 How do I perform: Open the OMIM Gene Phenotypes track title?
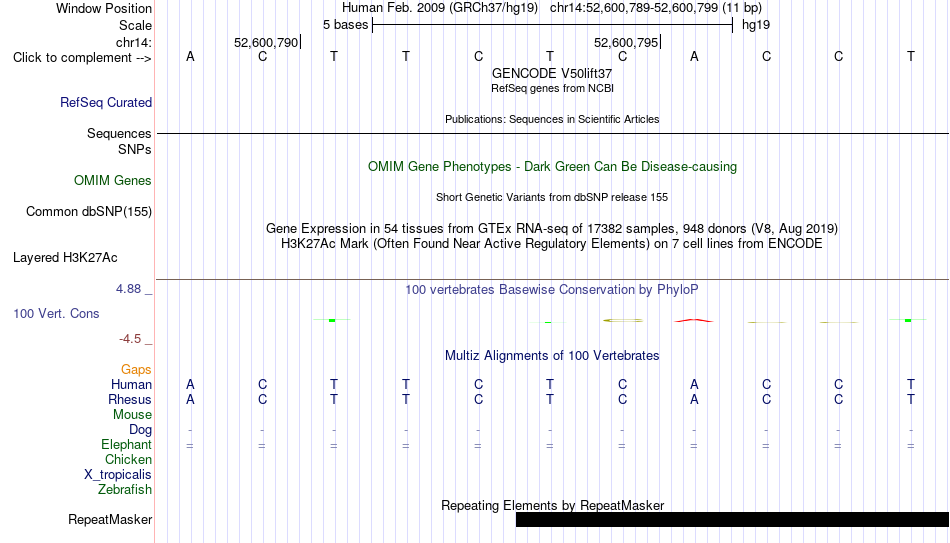point(552,167)
